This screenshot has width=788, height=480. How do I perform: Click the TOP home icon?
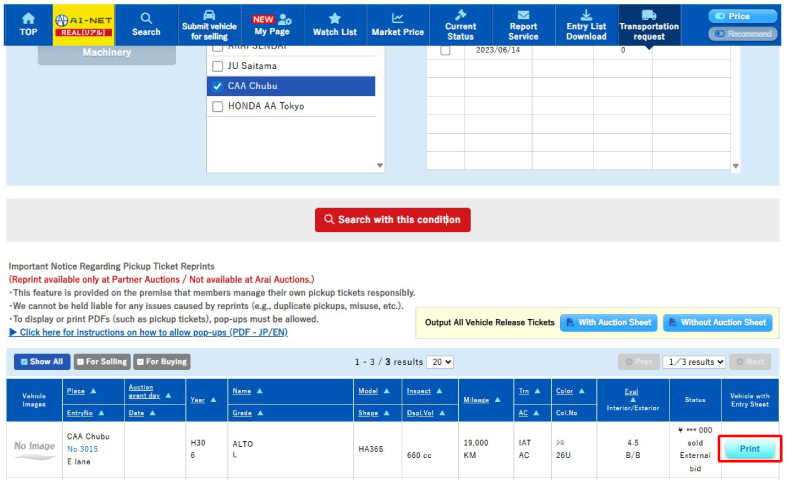pyautogui.click(x=27, y=18)
